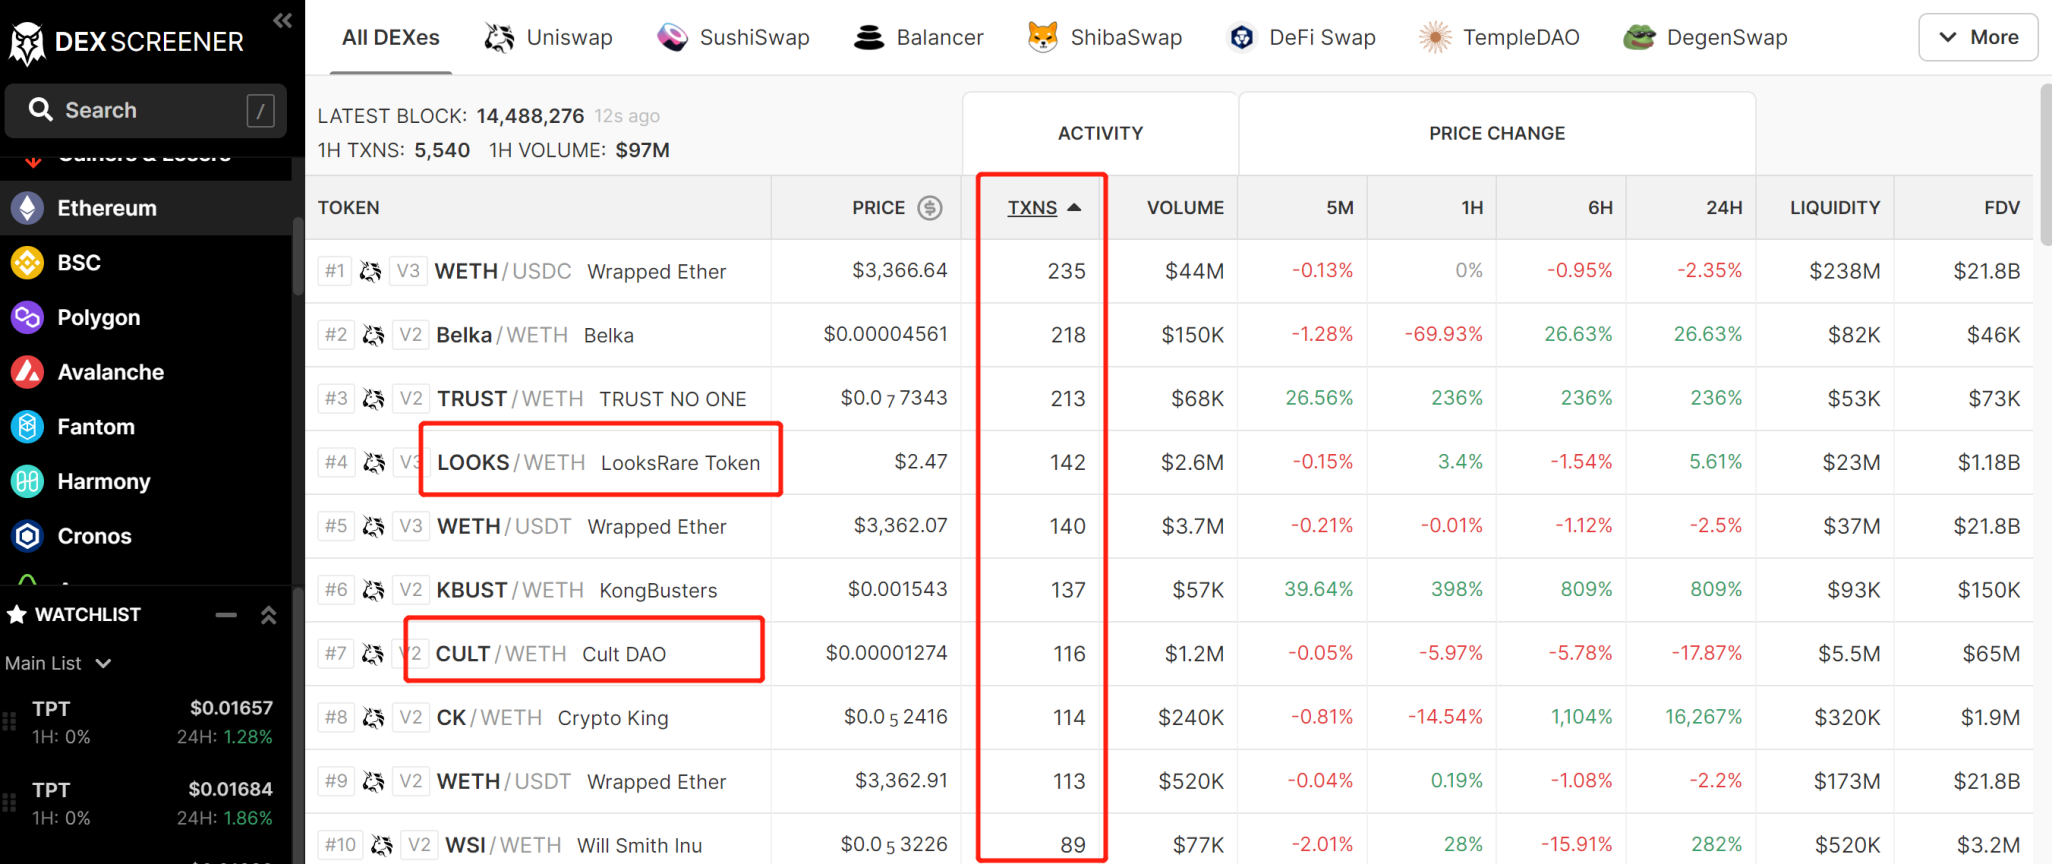Viewport: 2052px width, 864px height.
Task: Switch to the Balancer tab label
Action: tap(940, 38)
